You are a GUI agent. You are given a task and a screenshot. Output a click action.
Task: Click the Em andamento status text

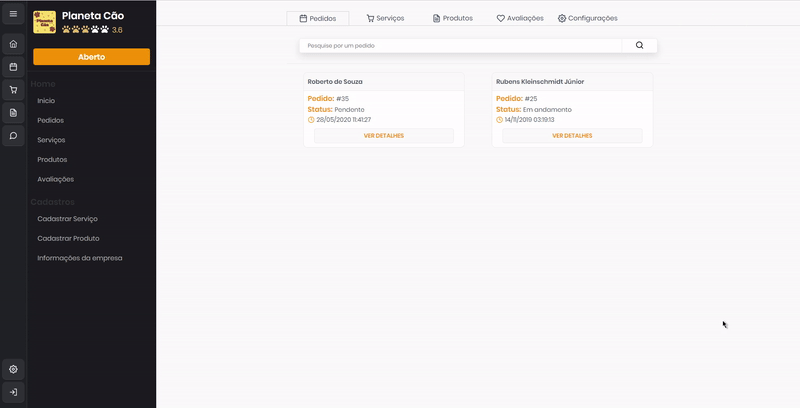(547, 110)
